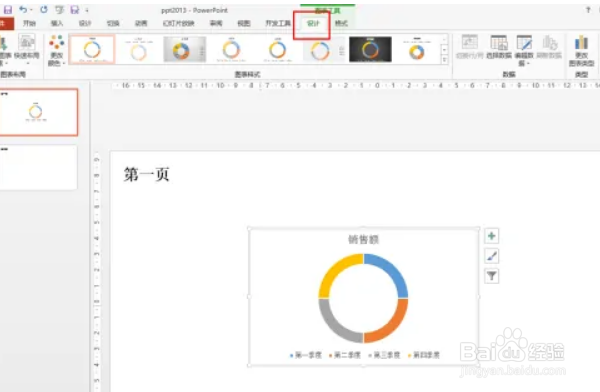The image size is (600, 392).
Task: Select the gray donut segment
Action: pos(336,325)
